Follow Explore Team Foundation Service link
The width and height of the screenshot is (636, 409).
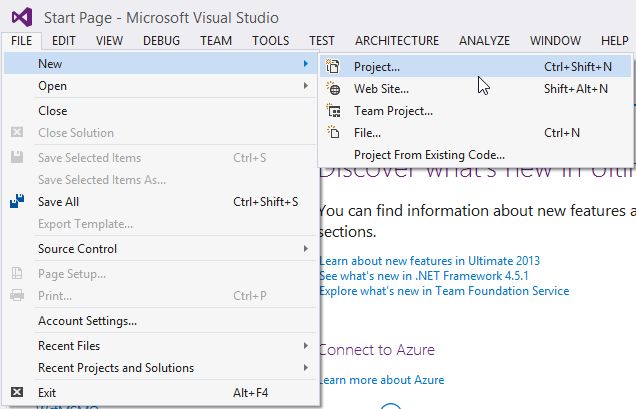[x=444, y=291]
